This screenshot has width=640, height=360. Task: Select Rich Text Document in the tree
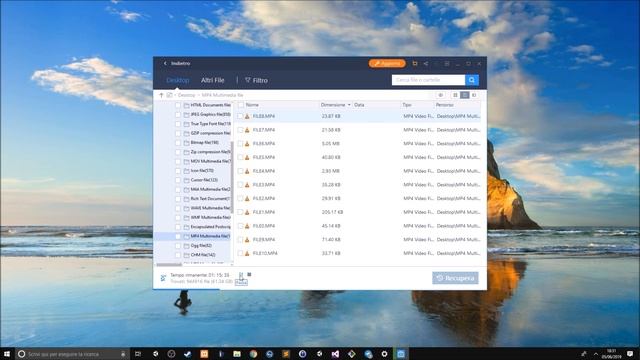210,199
